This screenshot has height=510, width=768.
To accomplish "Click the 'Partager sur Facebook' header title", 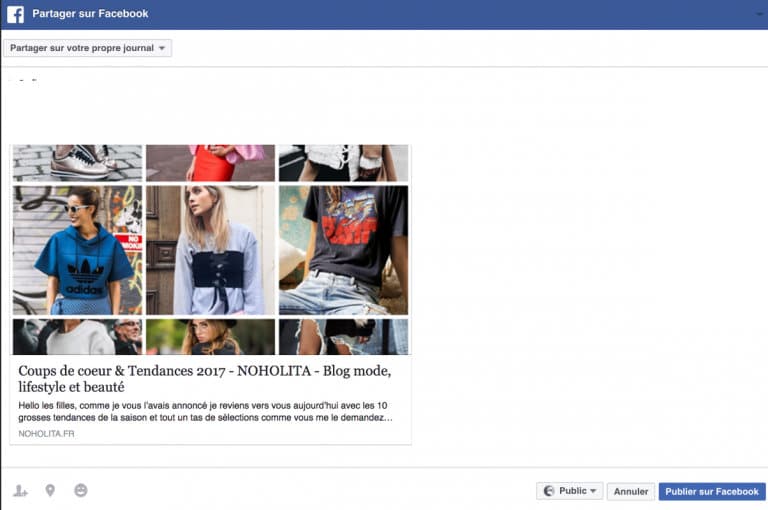I will click(90, 14).
